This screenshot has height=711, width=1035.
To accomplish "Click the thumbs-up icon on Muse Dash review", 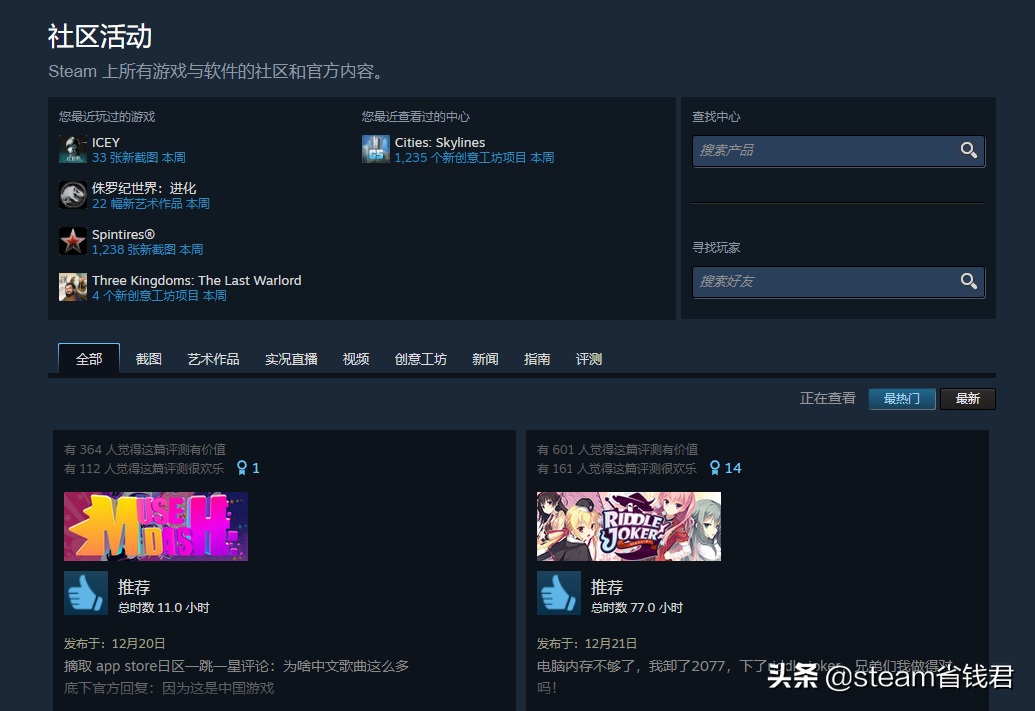I will tap(86, 593).
